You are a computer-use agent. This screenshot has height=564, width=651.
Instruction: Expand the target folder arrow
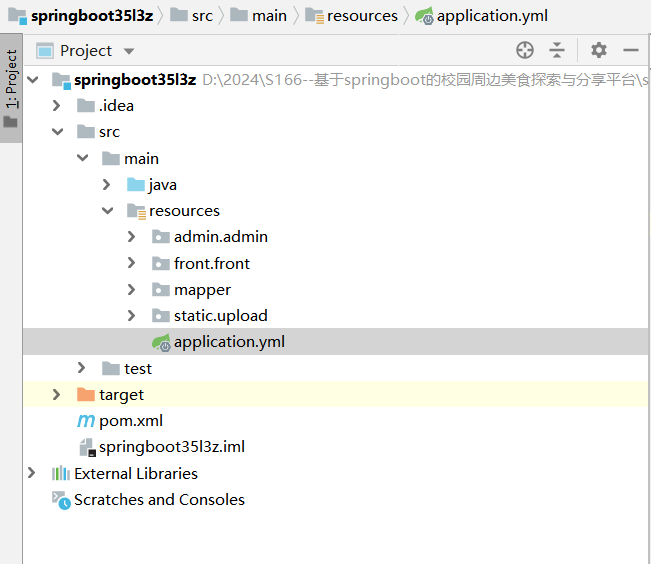pos(57,395)
